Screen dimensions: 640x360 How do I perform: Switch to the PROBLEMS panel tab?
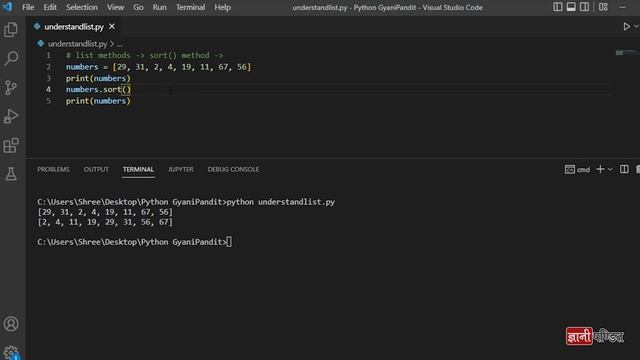tap(53, 169)
